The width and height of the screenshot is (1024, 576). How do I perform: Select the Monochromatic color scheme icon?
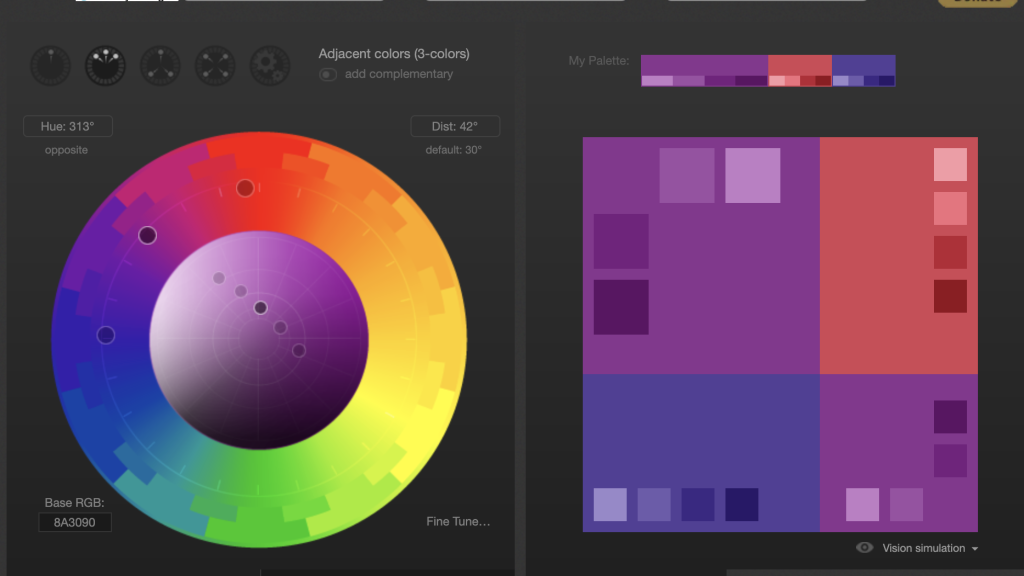[50, 66]
